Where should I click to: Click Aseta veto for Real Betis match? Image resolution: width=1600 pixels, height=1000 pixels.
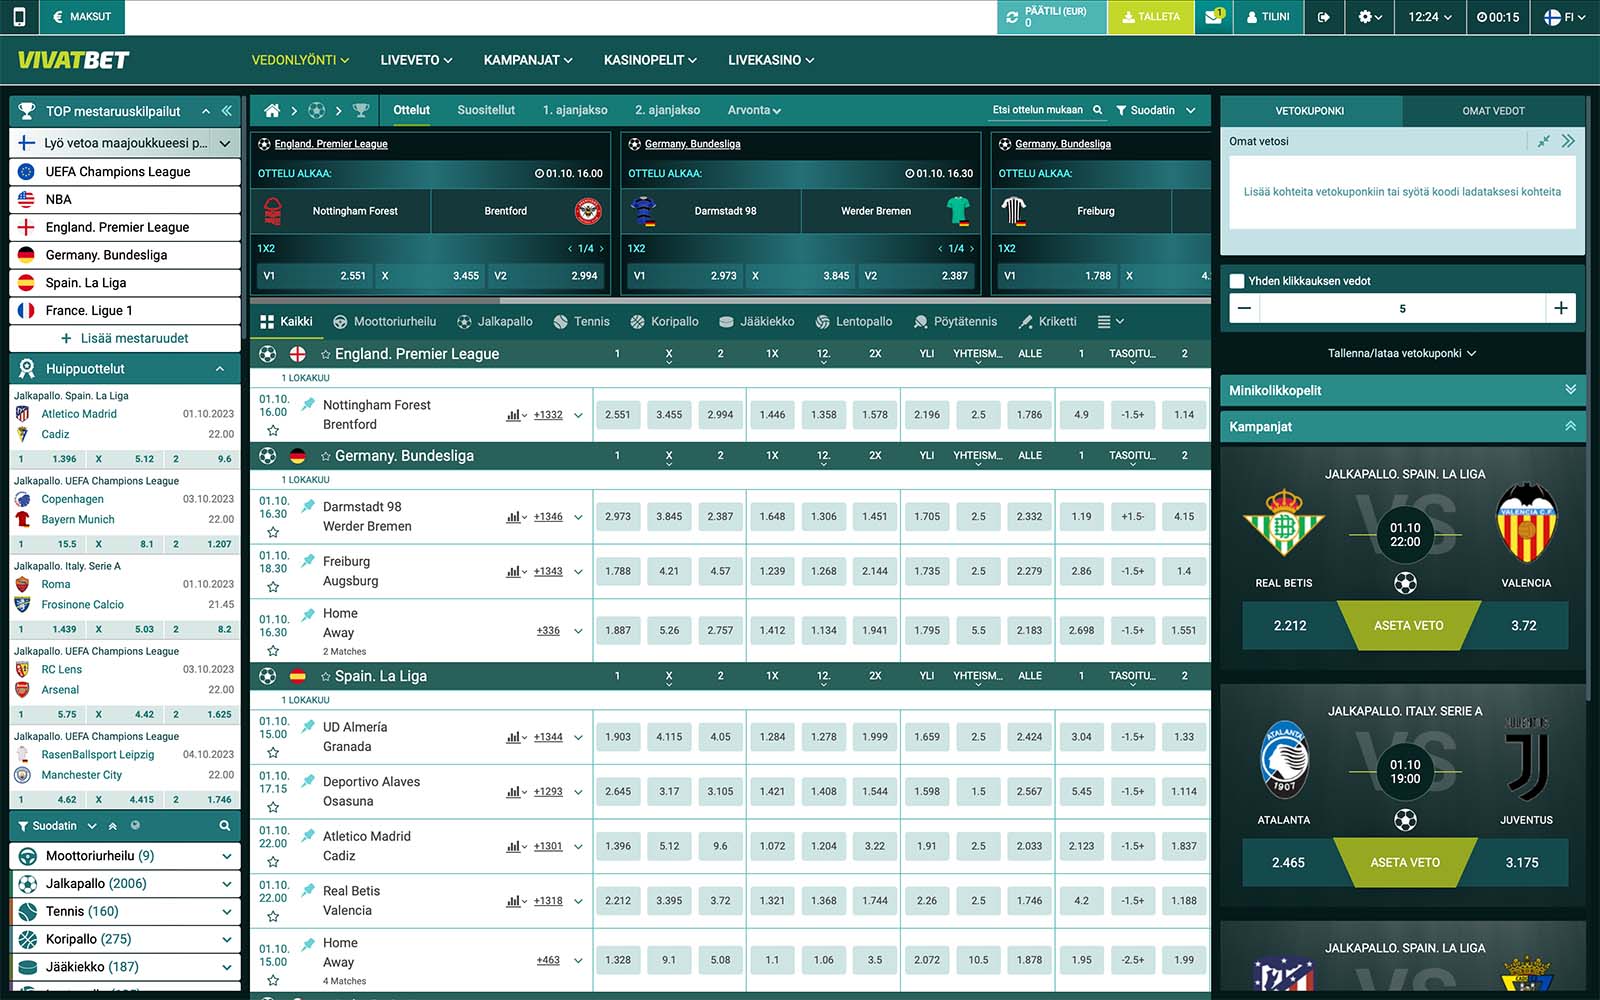[x=1408, y=626]
